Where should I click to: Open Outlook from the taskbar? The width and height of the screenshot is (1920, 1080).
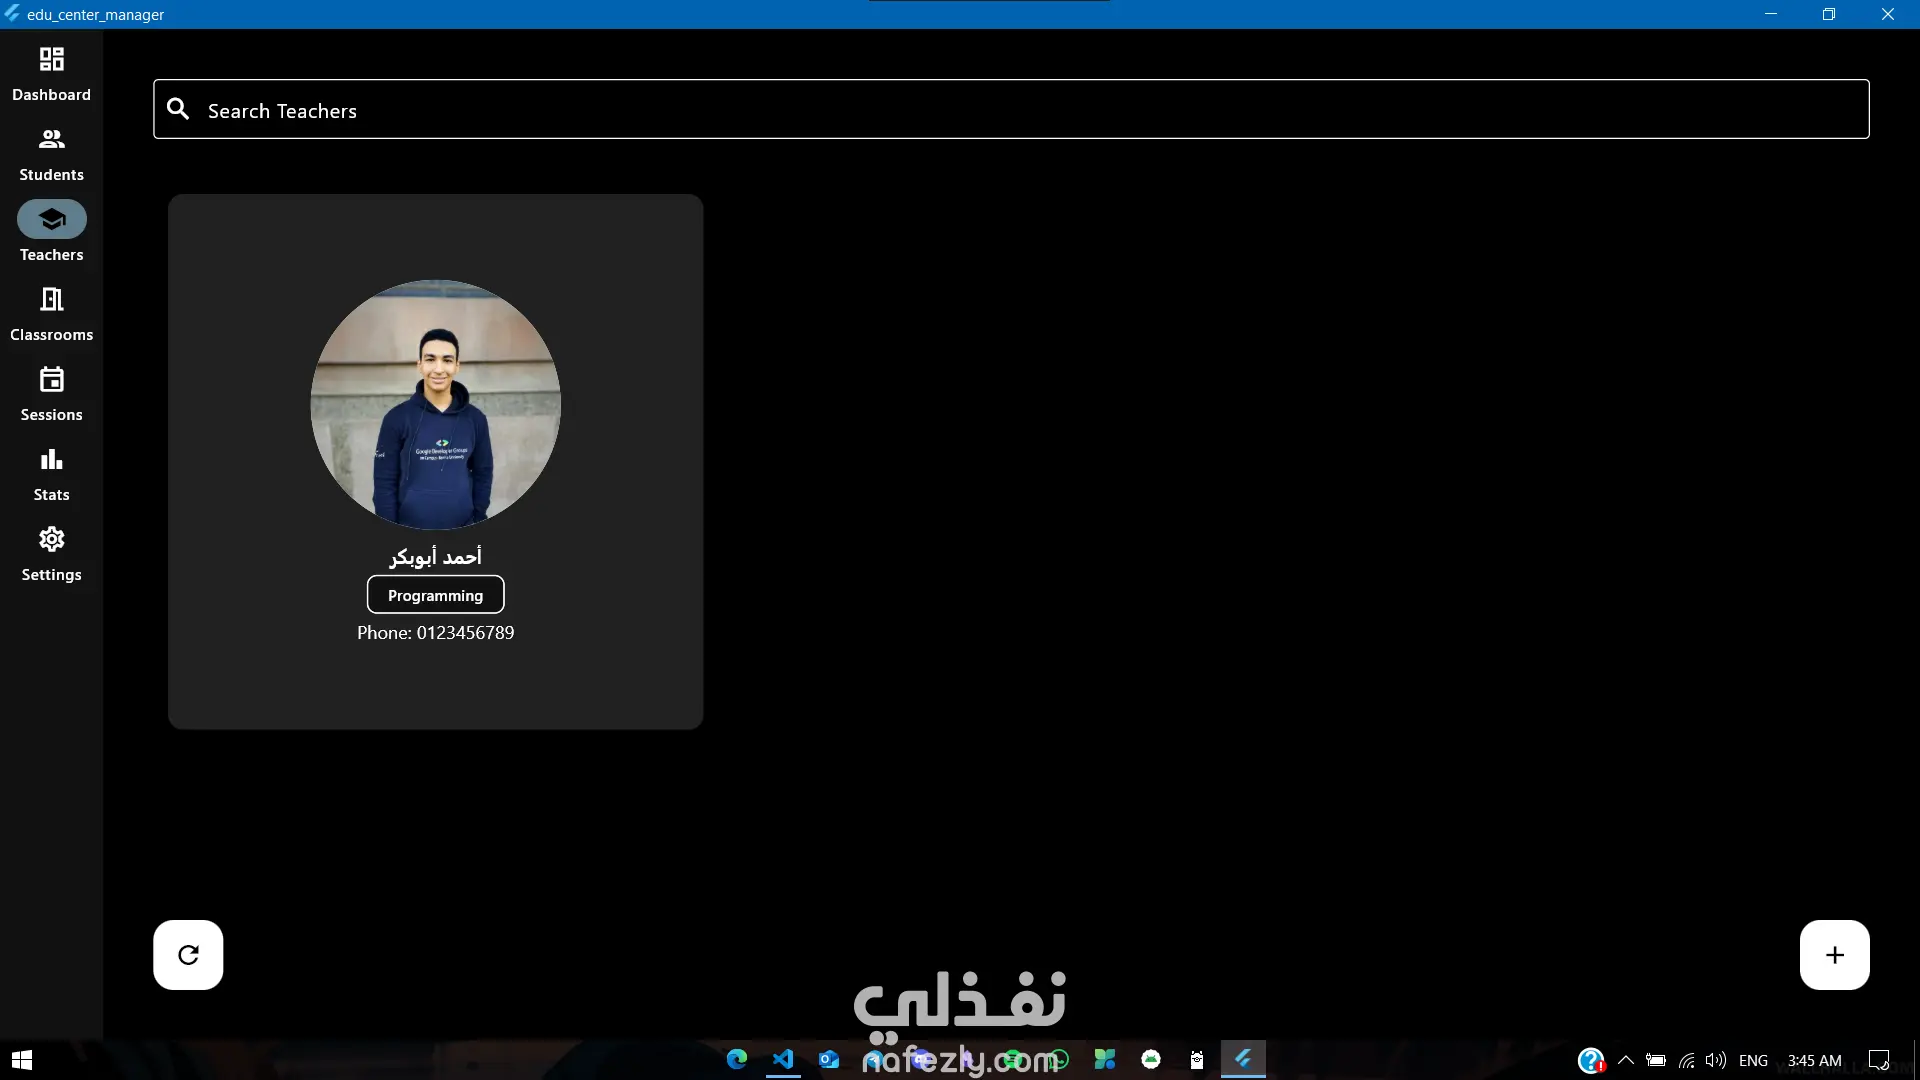[x=829, y=1060]
